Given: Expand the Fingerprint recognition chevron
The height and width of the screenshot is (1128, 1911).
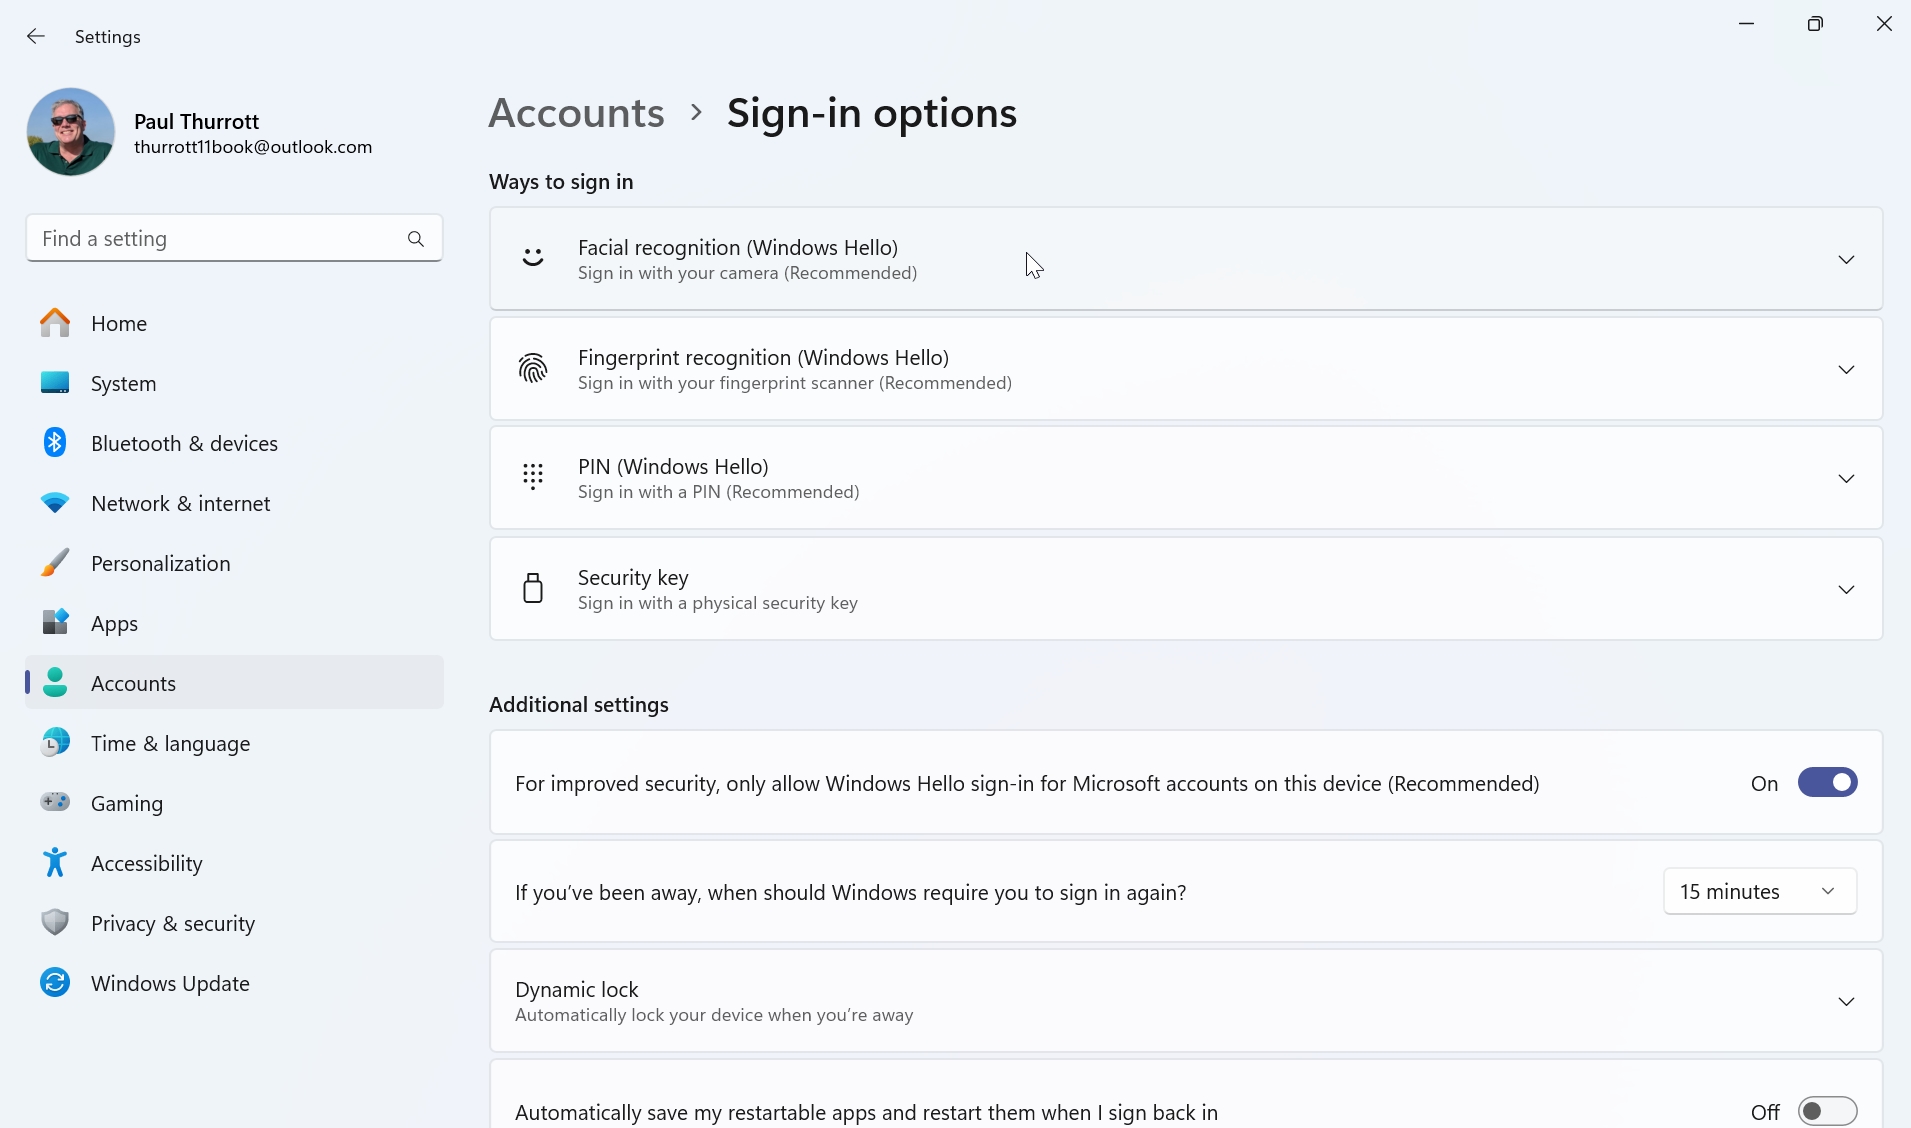Looking at the screenshot, I should [1846, 370].
